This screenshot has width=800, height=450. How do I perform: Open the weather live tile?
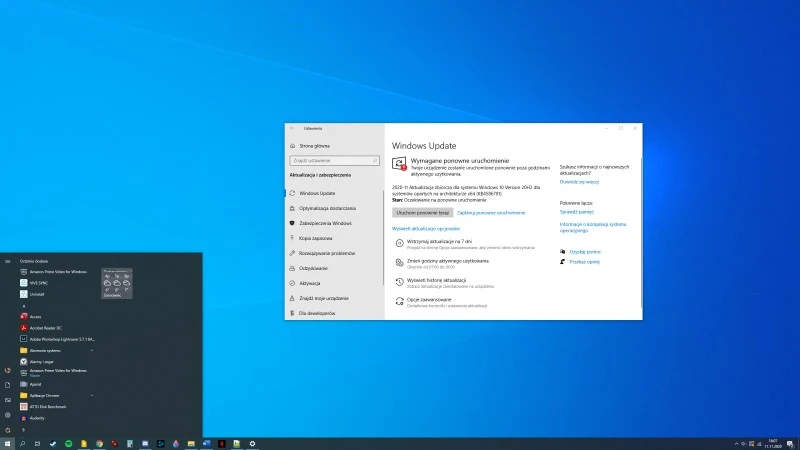117,284
